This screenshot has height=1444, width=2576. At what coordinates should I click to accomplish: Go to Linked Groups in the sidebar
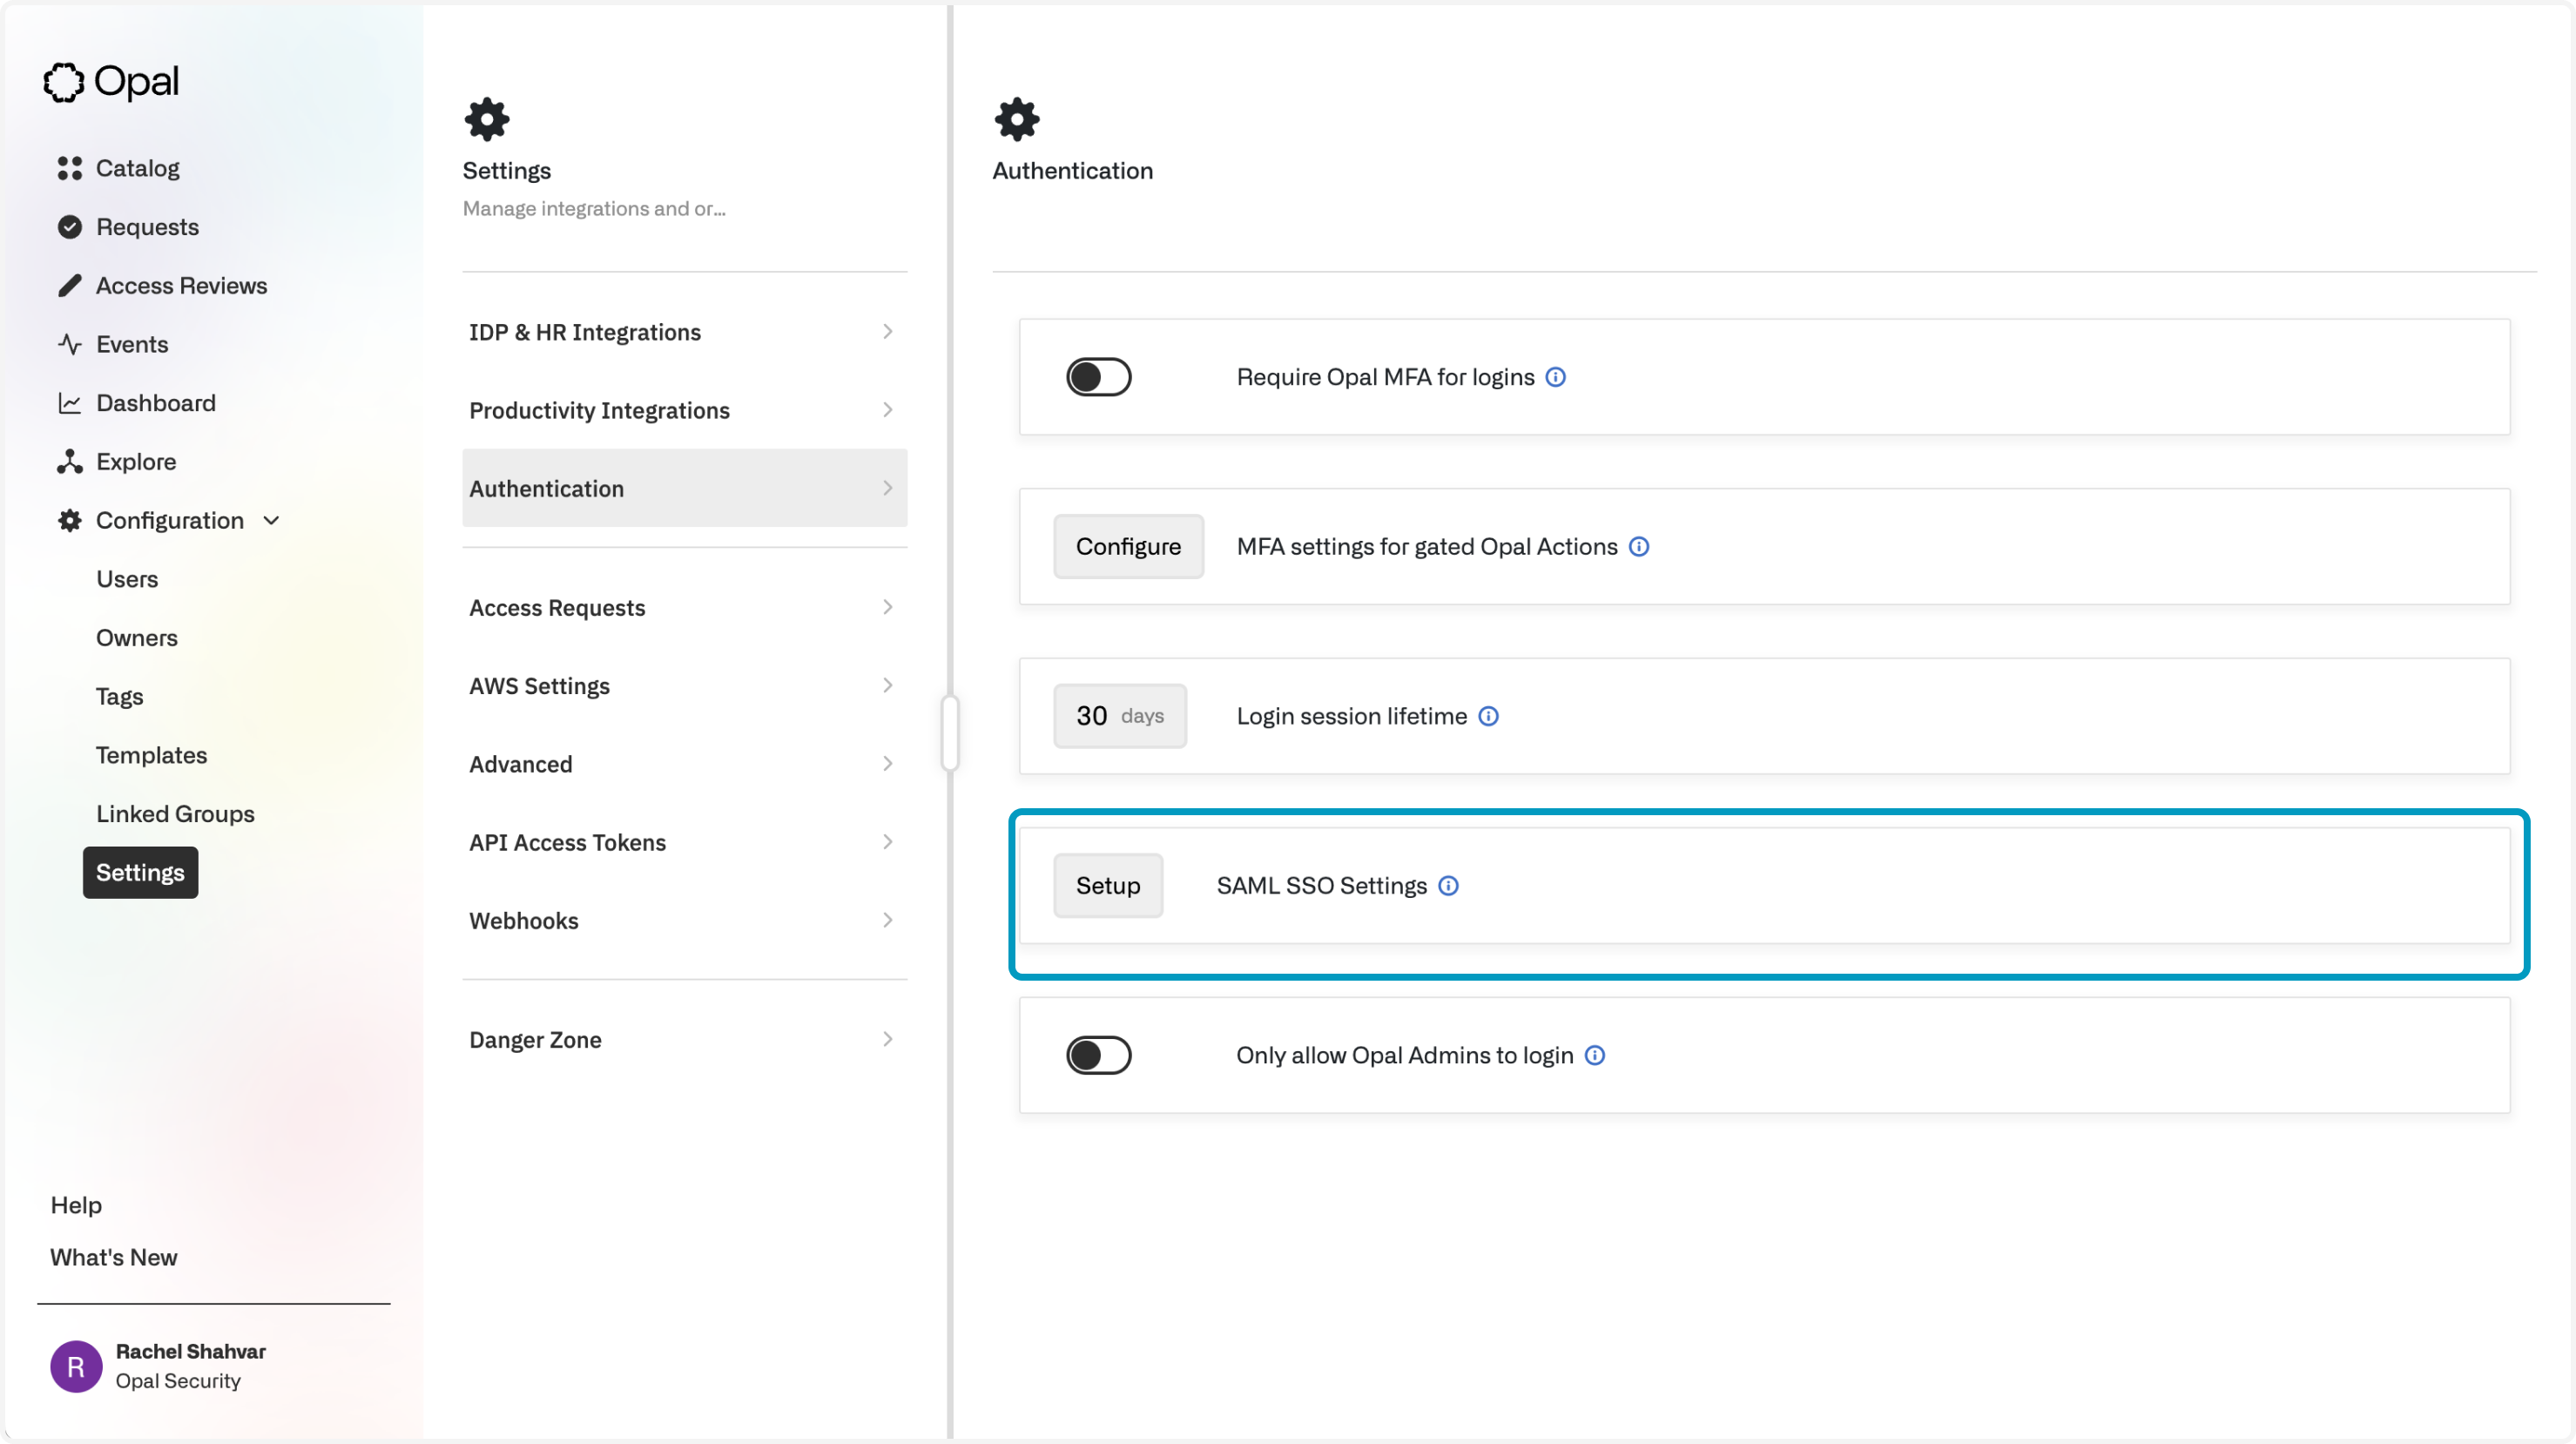[175, 814]
